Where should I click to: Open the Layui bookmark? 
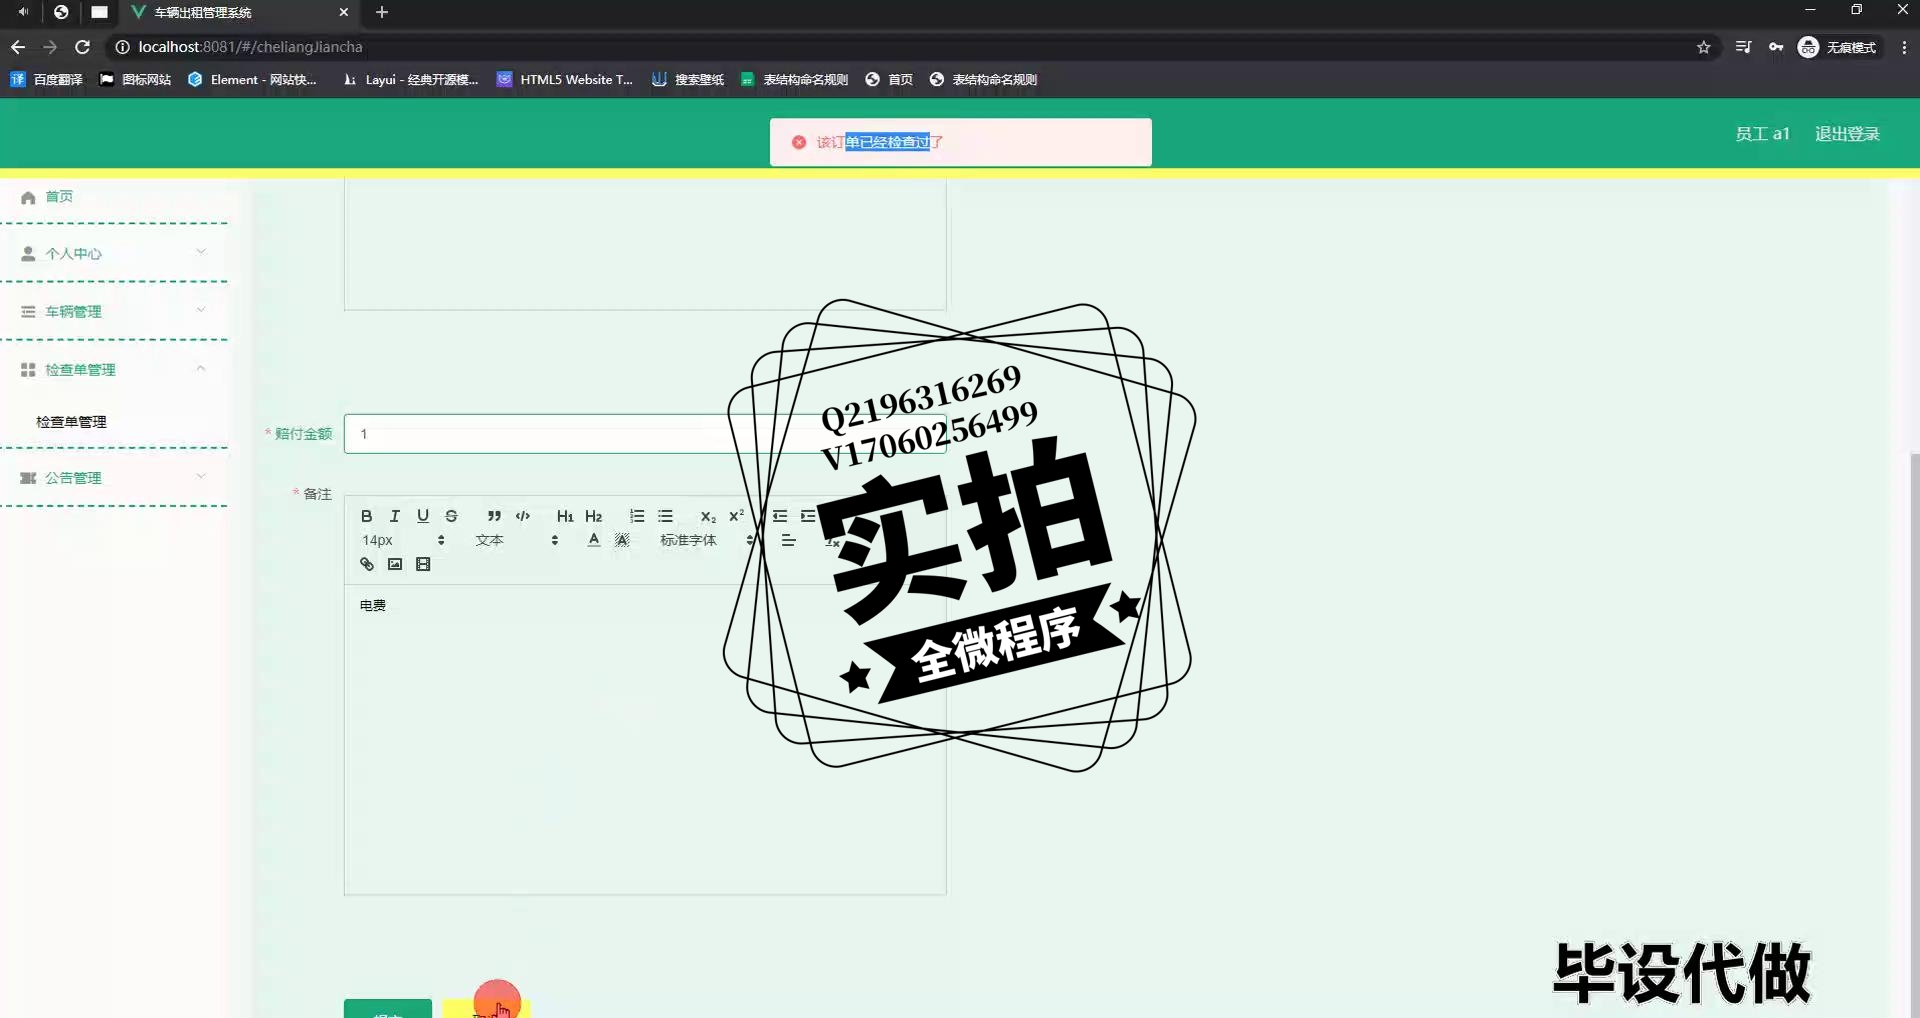pos(410,80)
